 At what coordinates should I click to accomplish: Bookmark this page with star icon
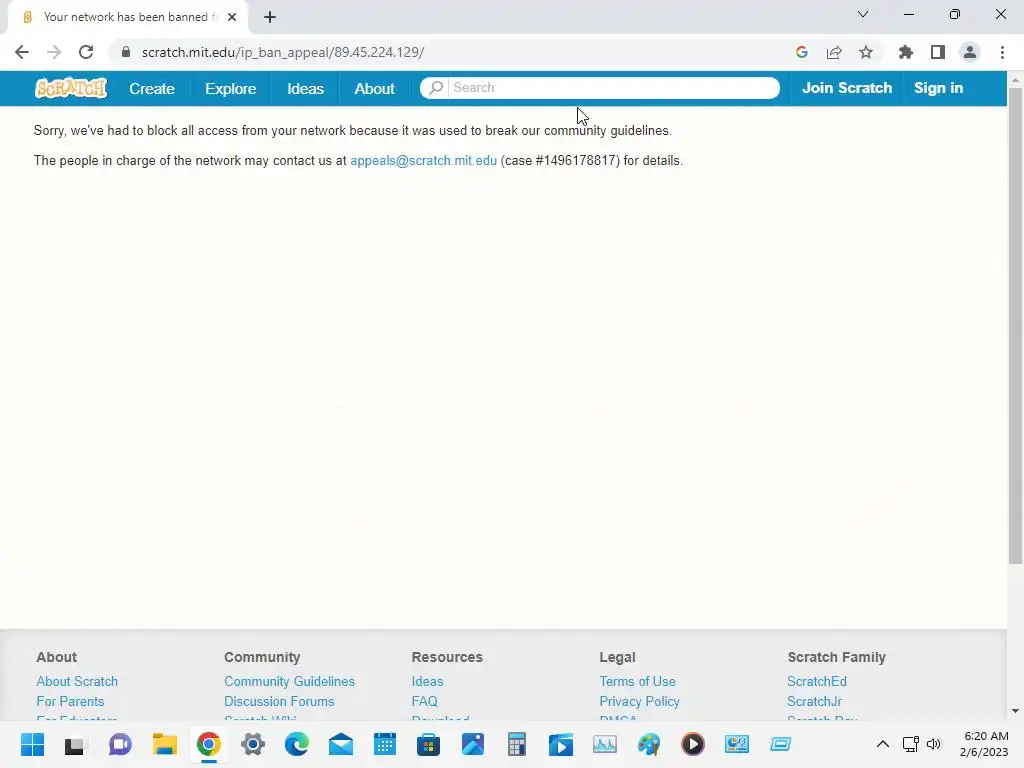point(866,52)
